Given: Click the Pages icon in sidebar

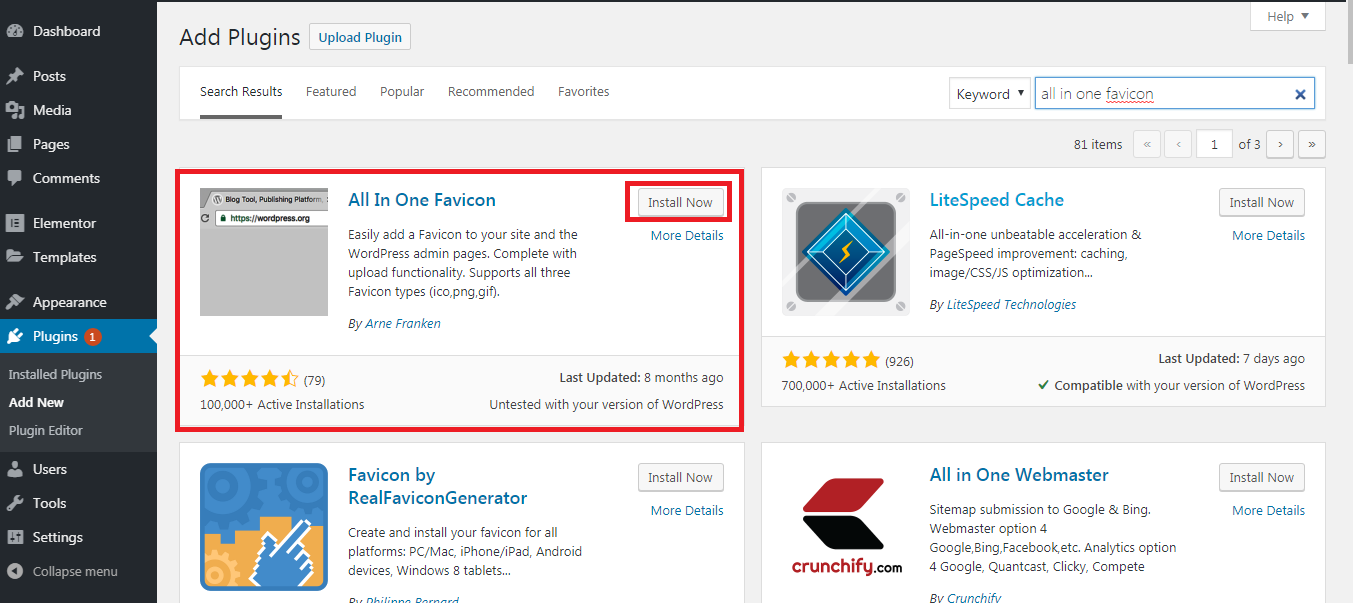Looking at the screenshot, I should click(x=15, y=144).
